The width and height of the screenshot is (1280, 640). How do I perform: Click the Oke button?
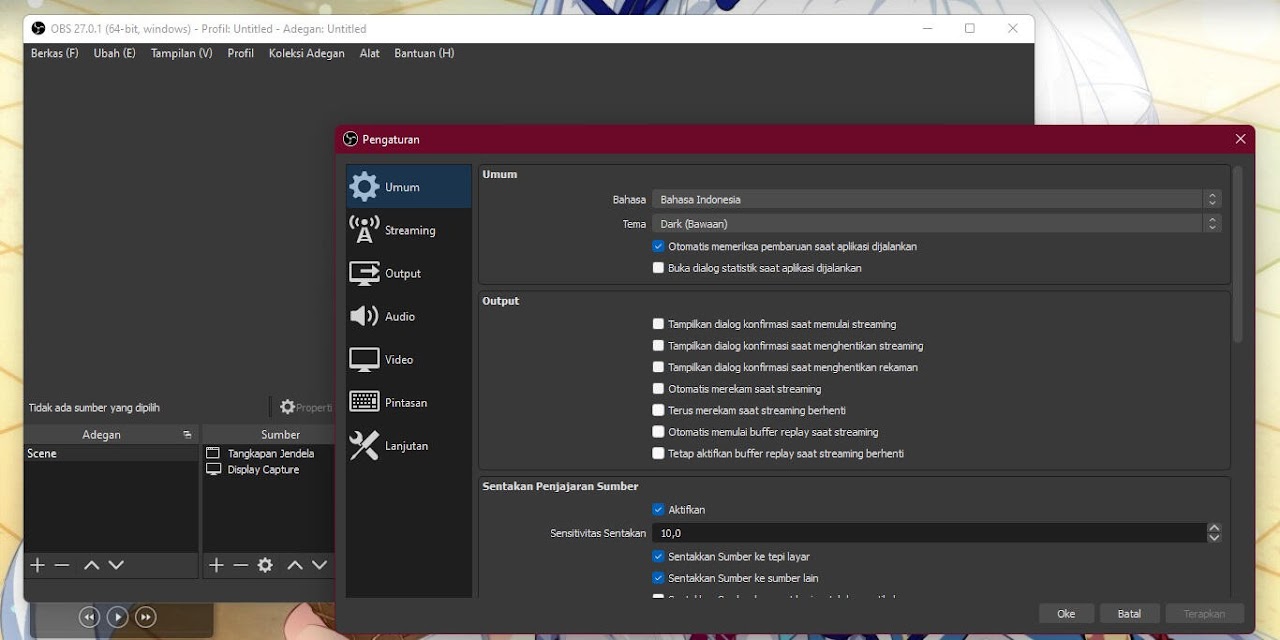1066,613
